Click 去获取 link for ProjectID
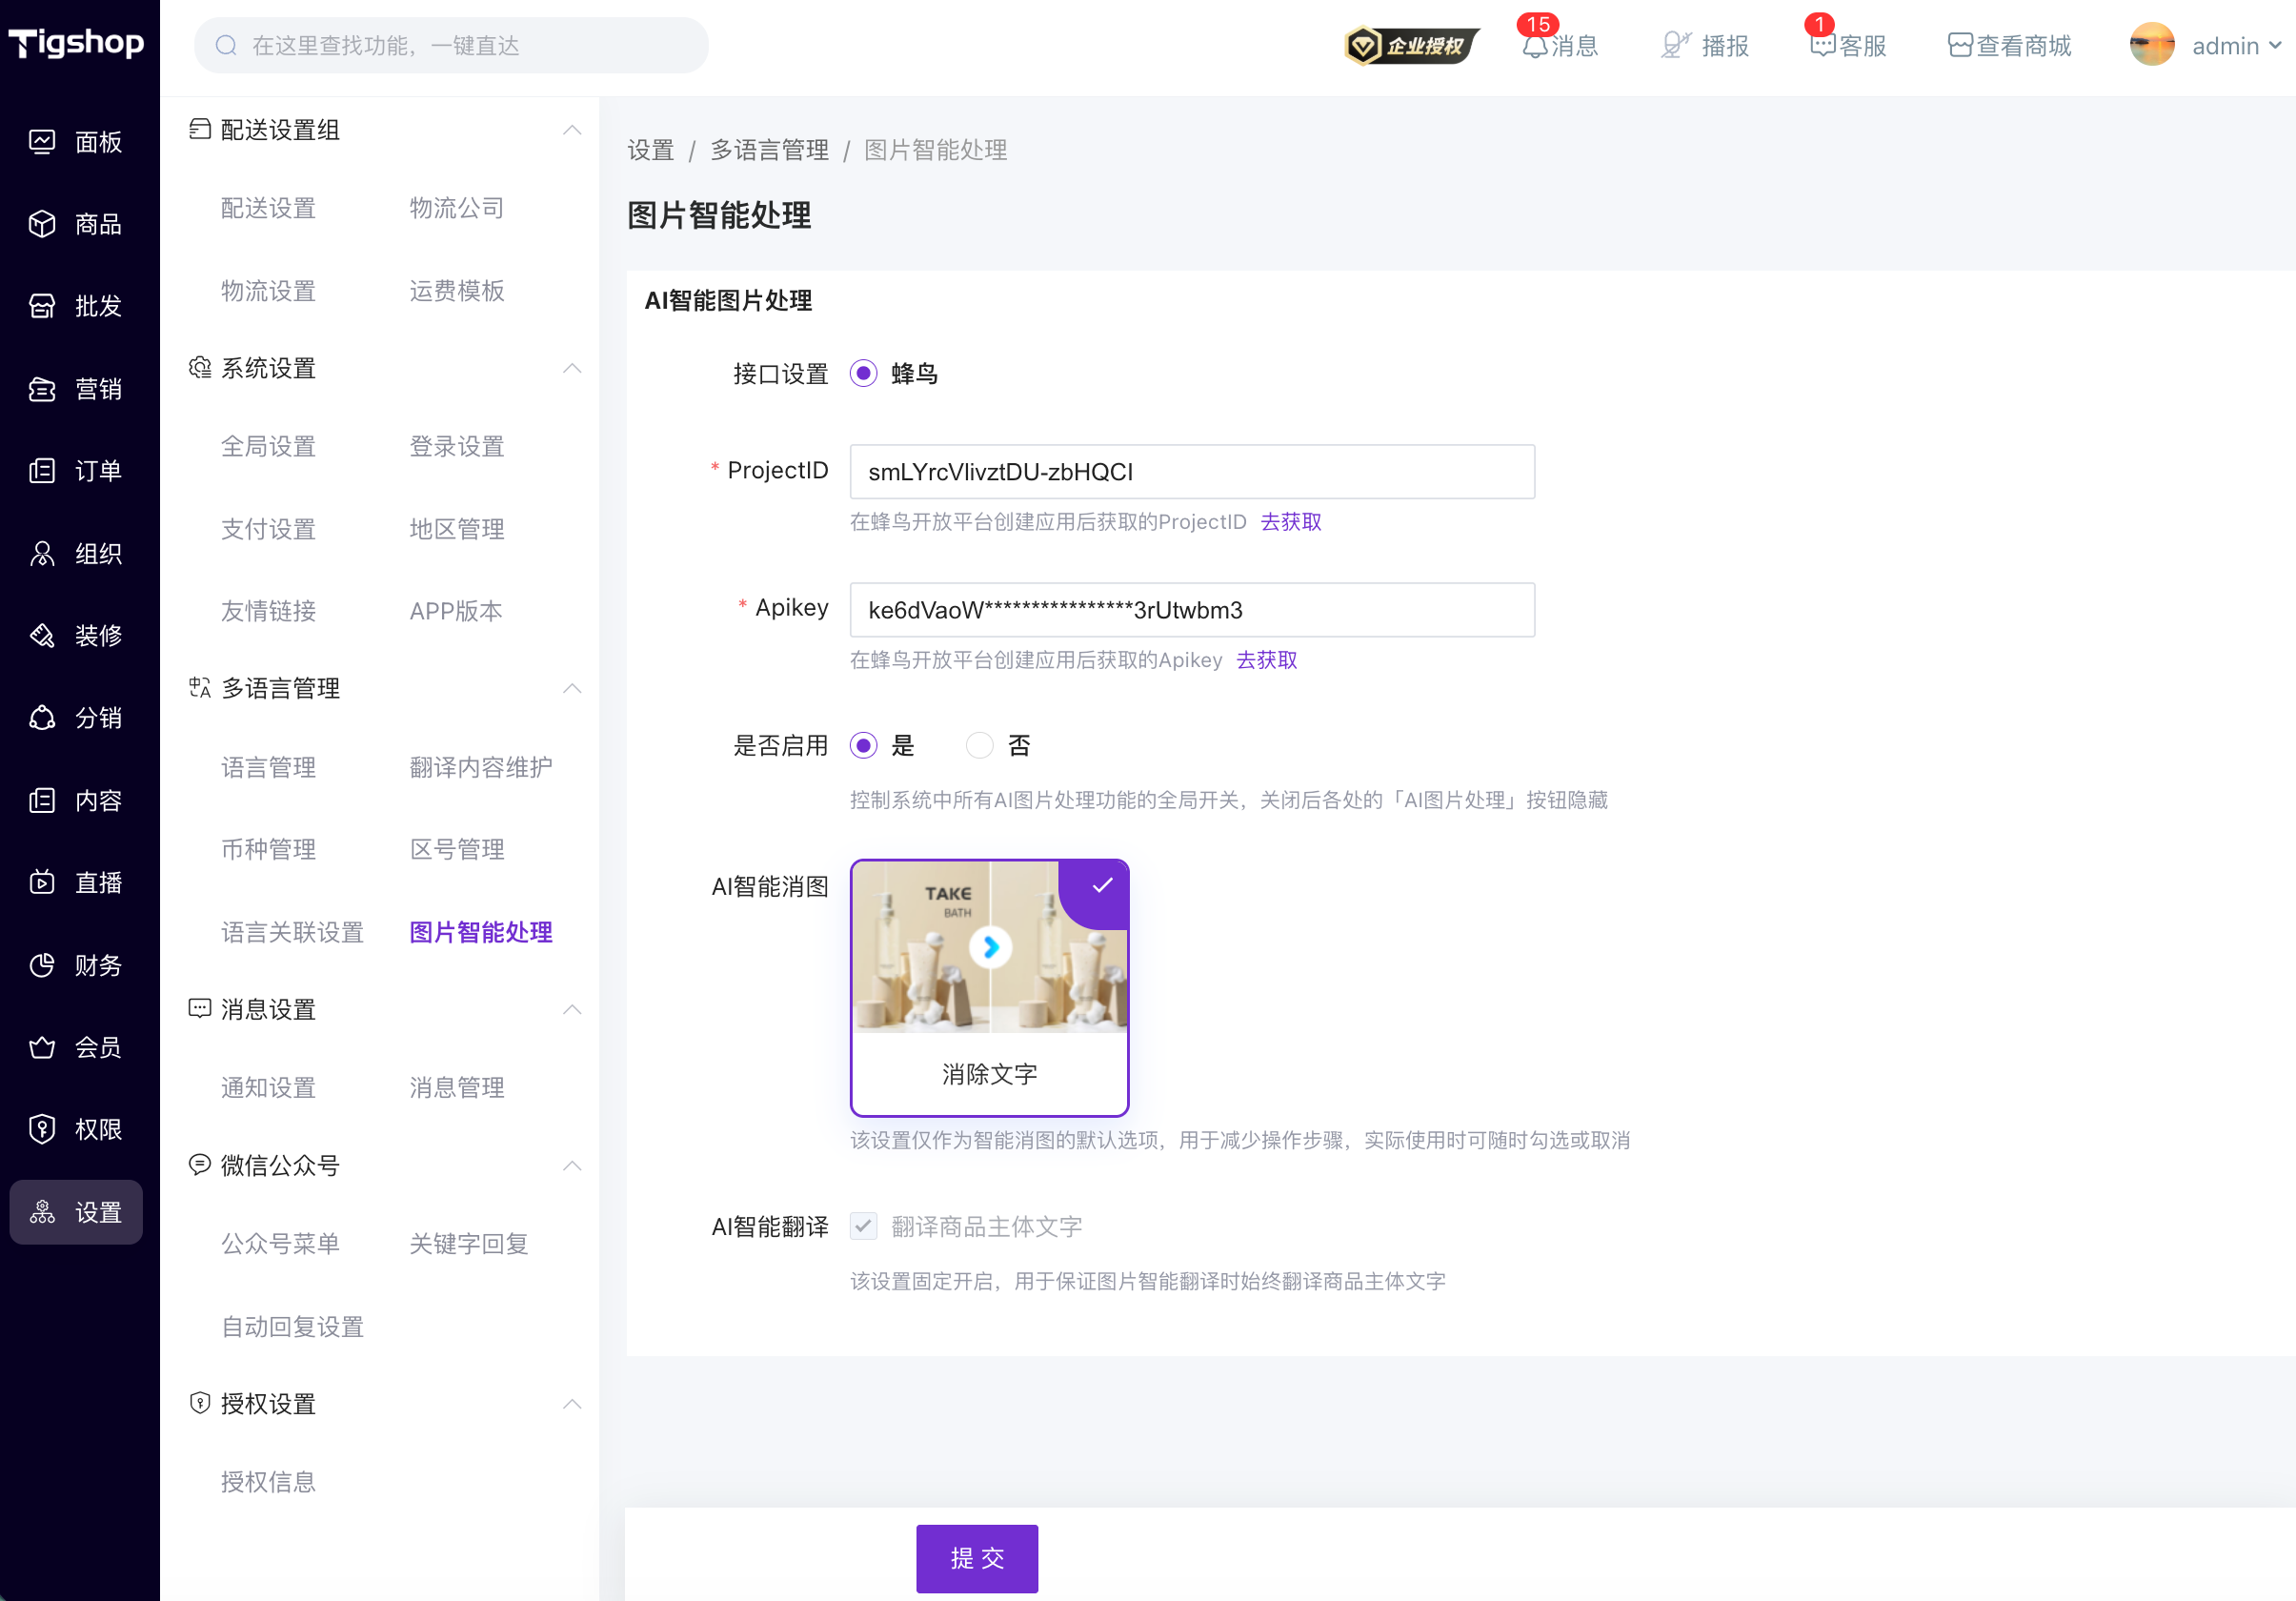This screenshot has width=2296, height=1601. coord(1291,522)
